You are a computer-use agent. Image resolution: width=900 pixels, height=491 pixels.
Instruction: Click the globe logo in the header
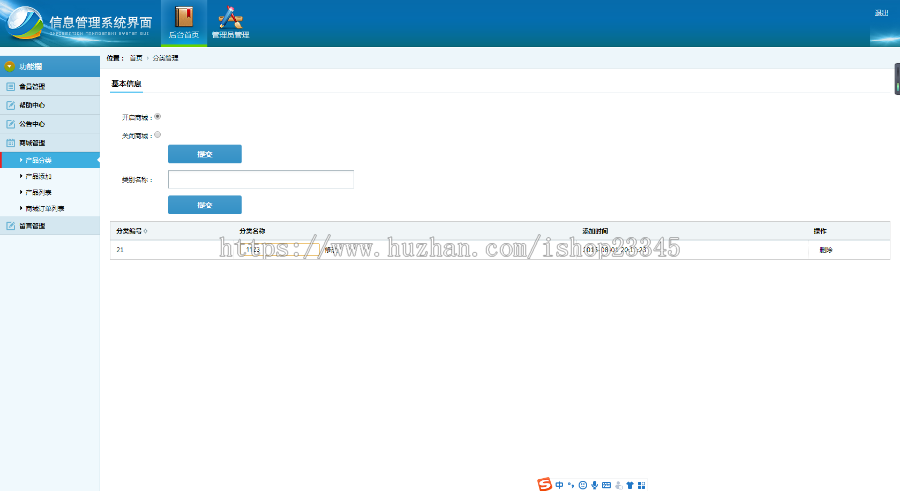23,23
